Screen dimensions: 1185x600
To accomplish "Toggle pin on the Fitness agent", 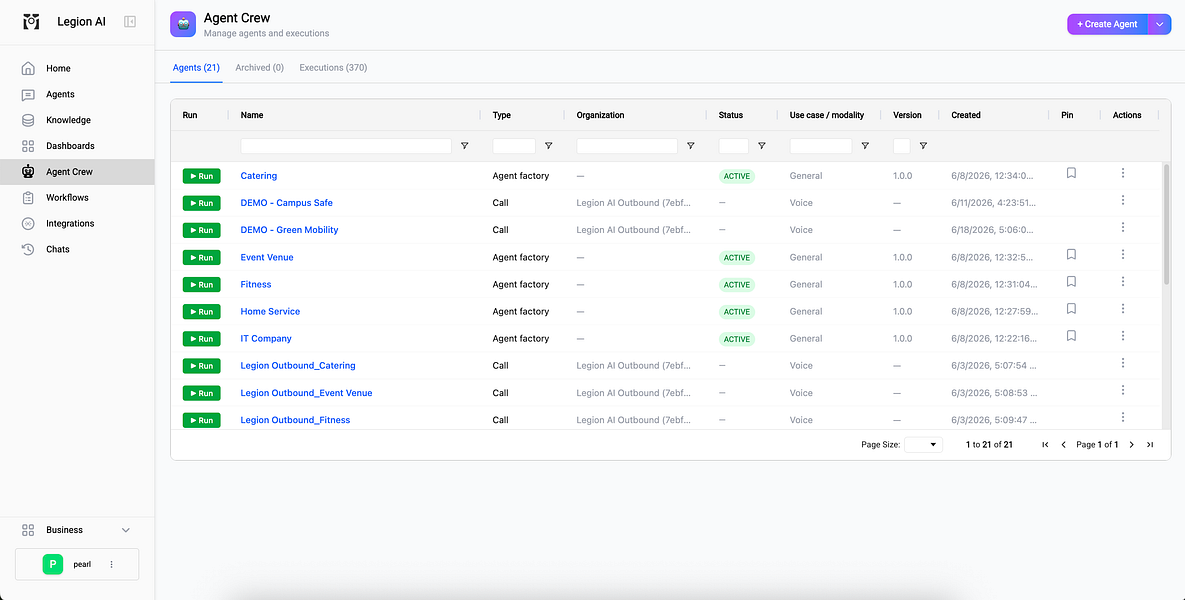I will pyautogui.click(x=1071, y=282).
